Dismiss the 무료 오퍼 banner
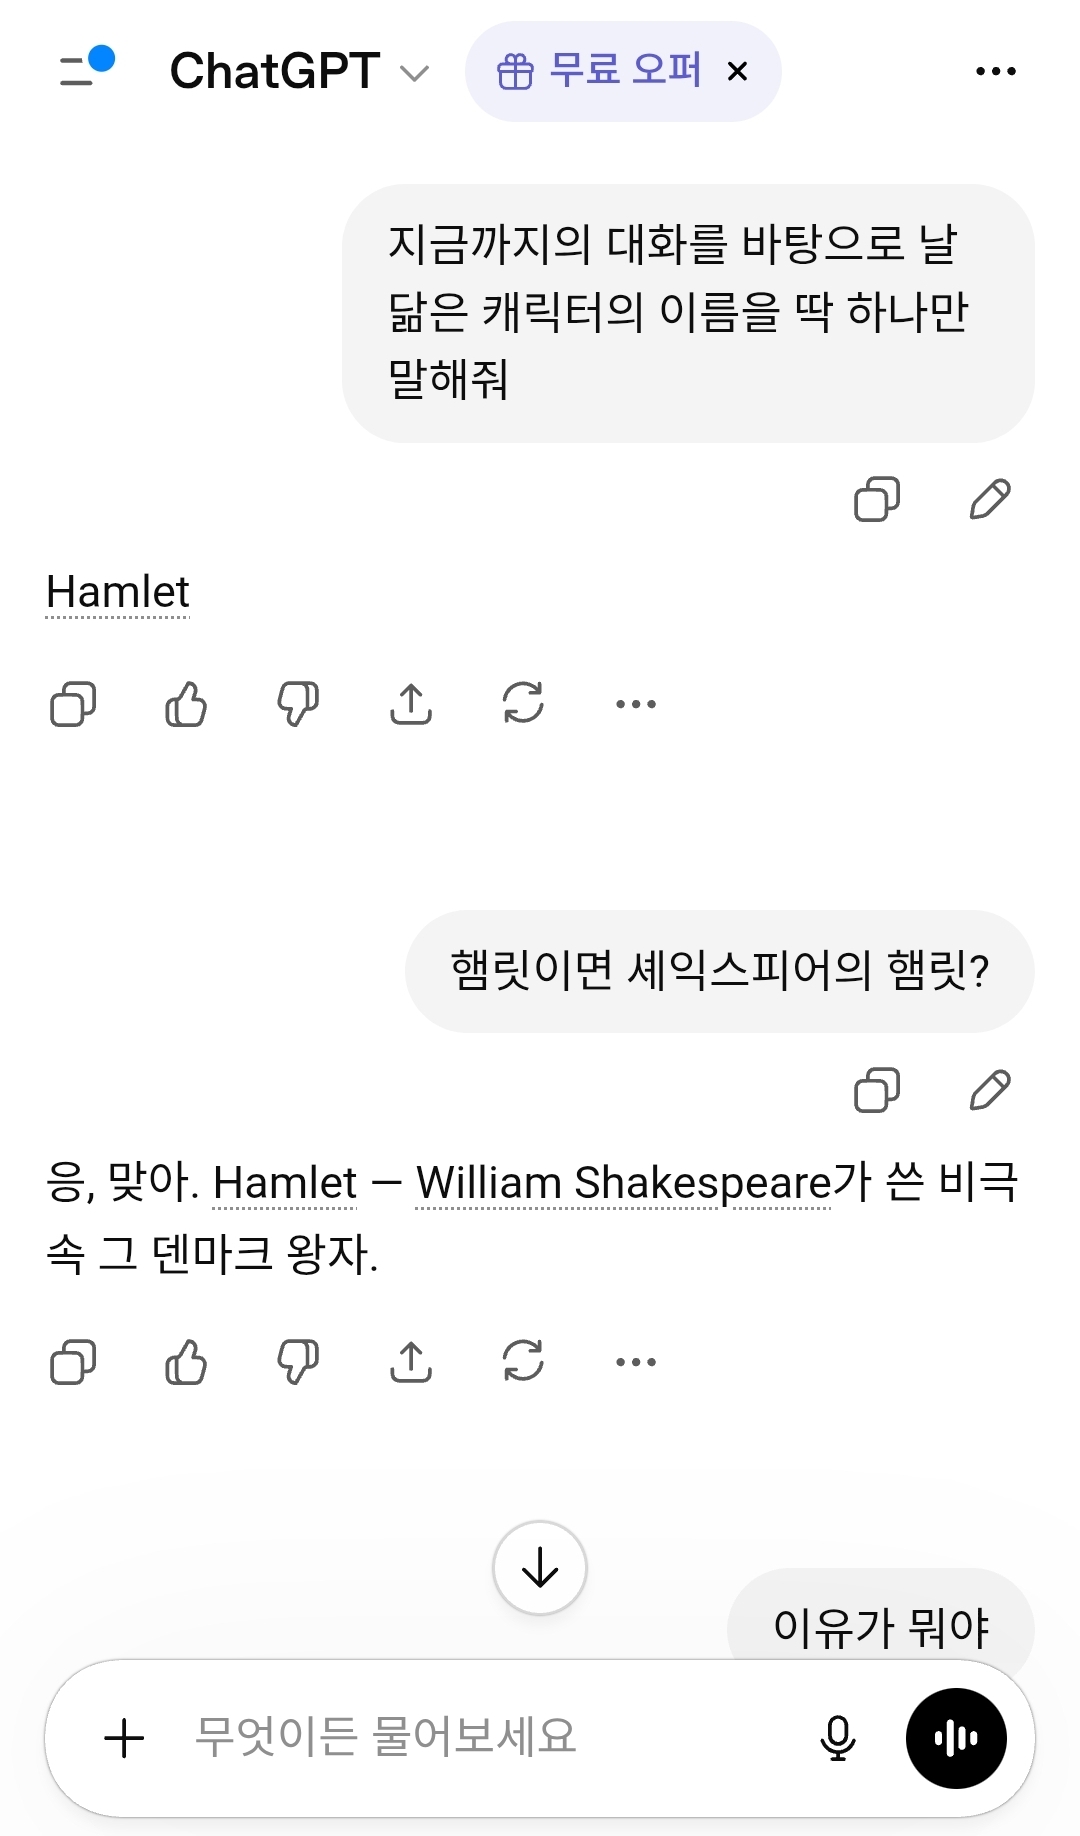Image resolution: width=1080 pixels, height=1836 pixels. (738, 72)
